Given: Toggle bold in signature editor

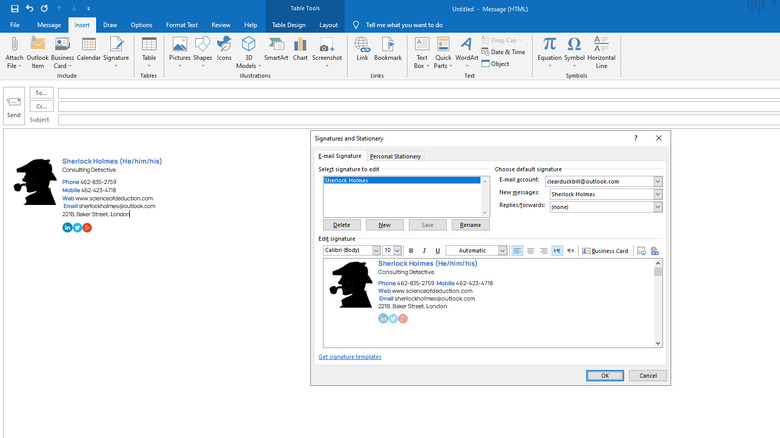Looking at the screenshot, I should [x=410, y=251].
